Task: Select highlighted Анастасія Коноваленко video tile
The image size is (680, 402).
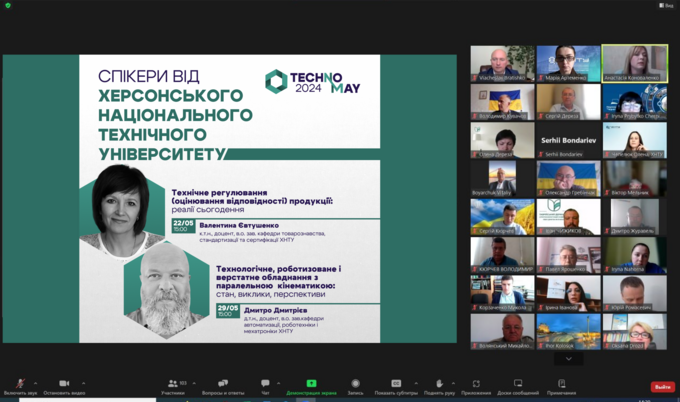Action: [635, 64]
